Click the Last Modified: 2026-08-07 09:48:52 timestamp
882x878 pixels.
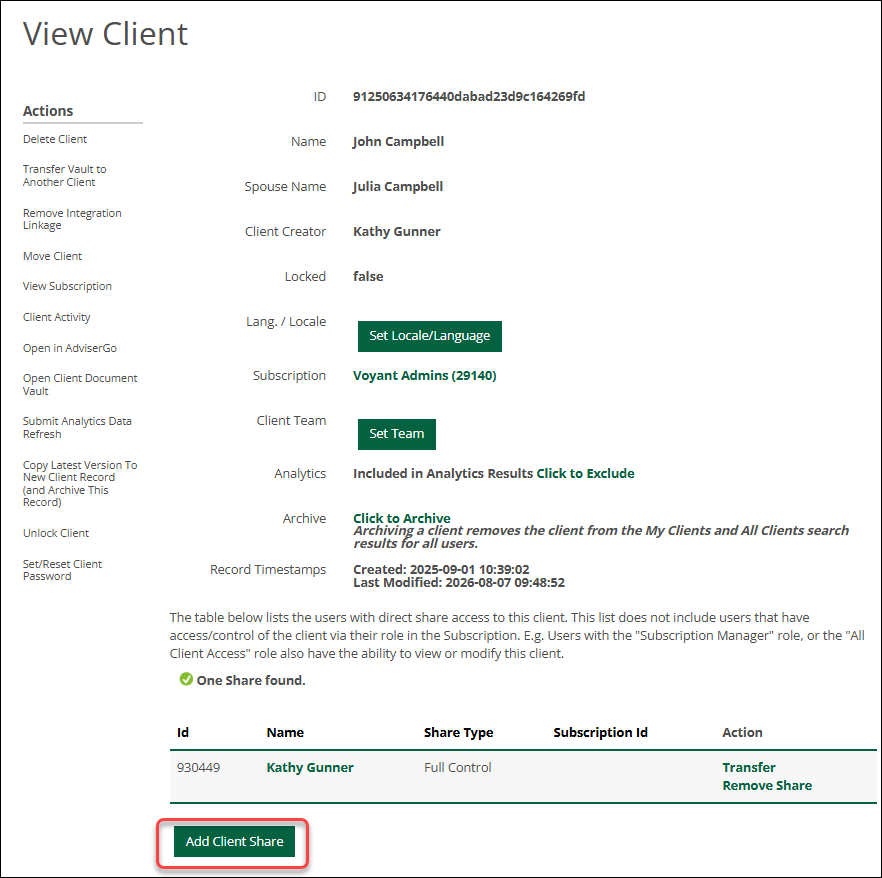point(459,583)
